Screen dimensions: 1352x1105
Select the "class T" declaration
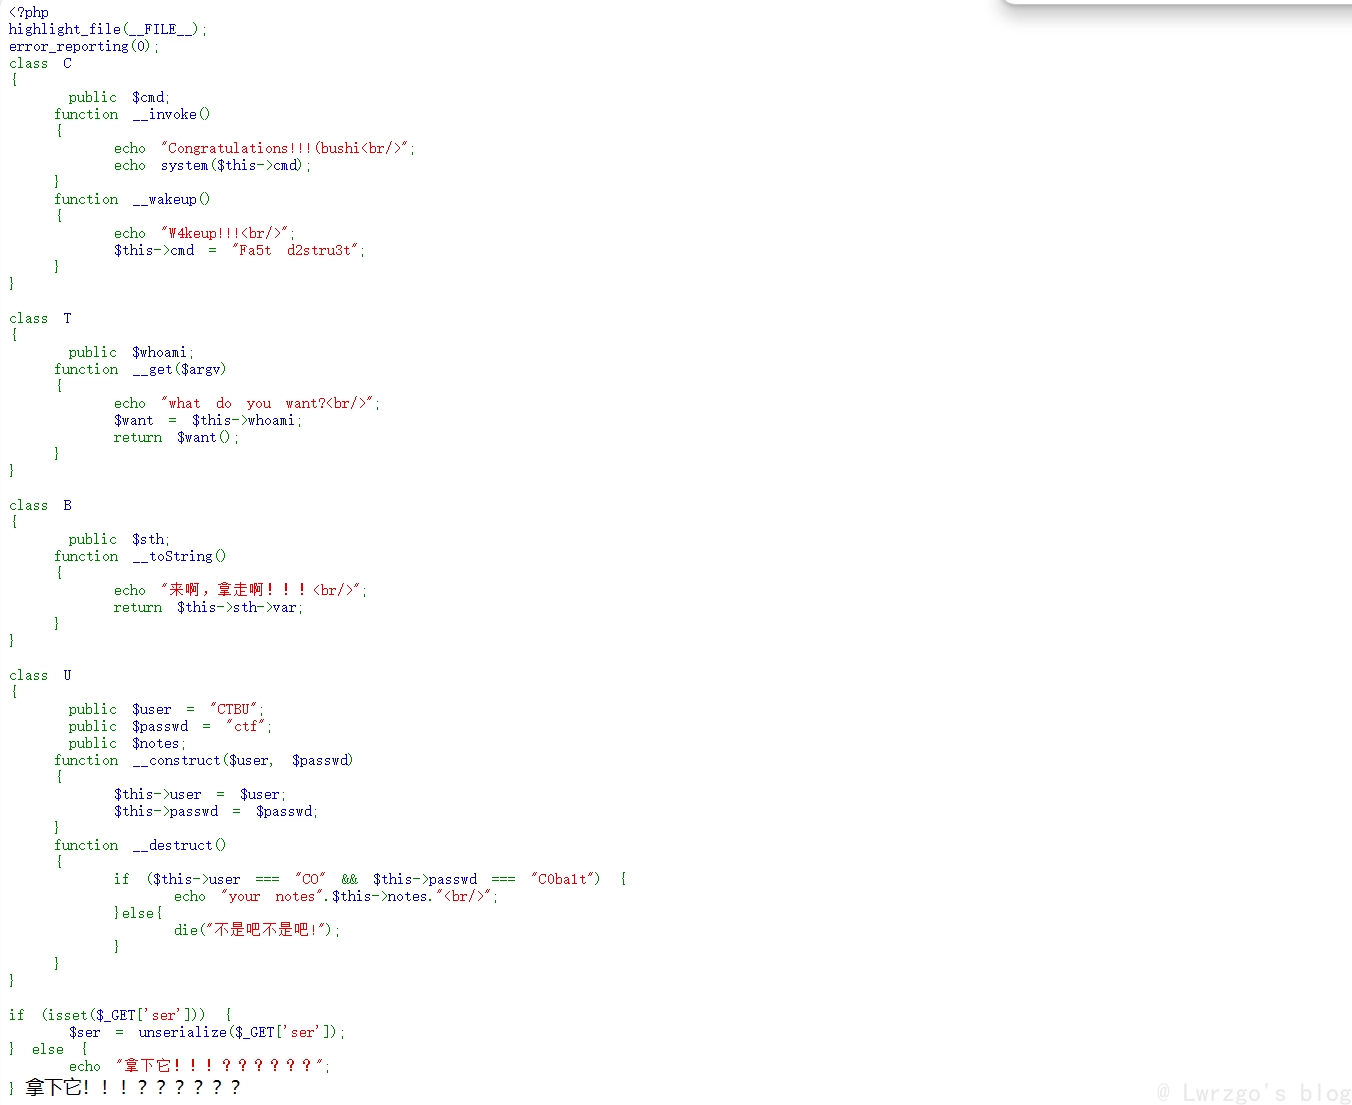[40, 318]
